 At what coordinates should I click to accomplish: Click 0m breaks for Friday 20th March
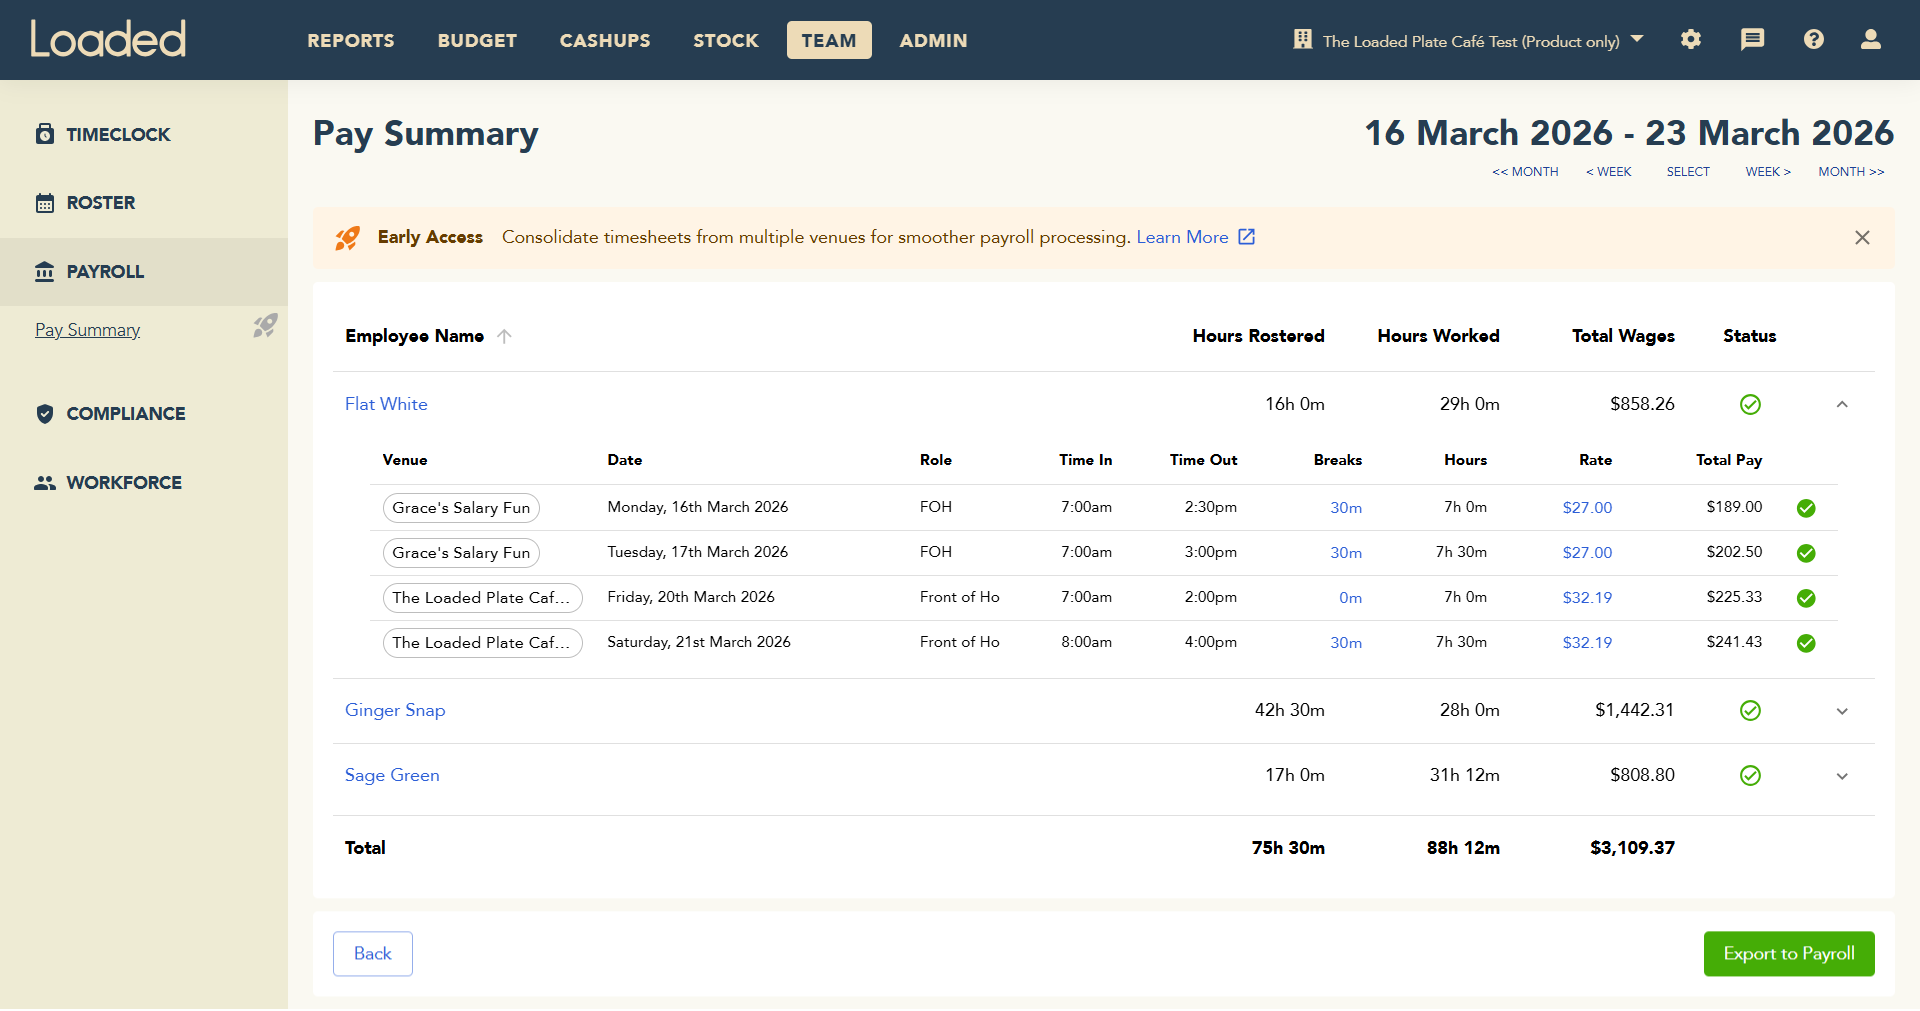[x=1350, y=598]
